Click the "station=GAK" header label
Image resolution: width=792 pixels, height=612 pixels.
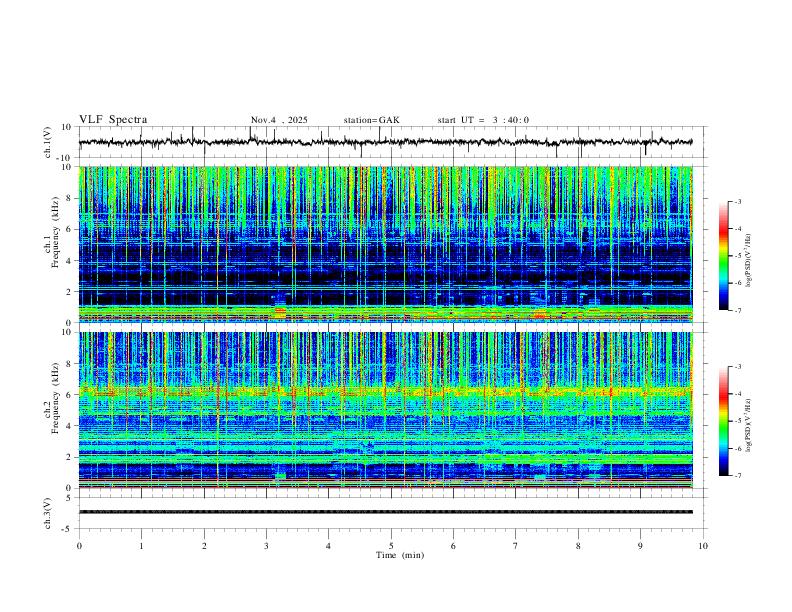[x=371, y=120]
